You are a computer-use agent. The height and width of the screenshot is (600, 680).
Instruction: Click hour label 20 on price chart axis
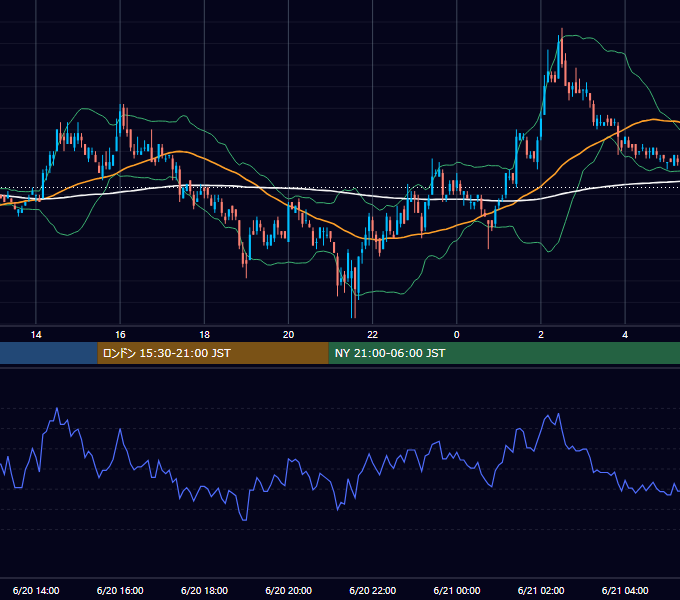pos(288,335)
